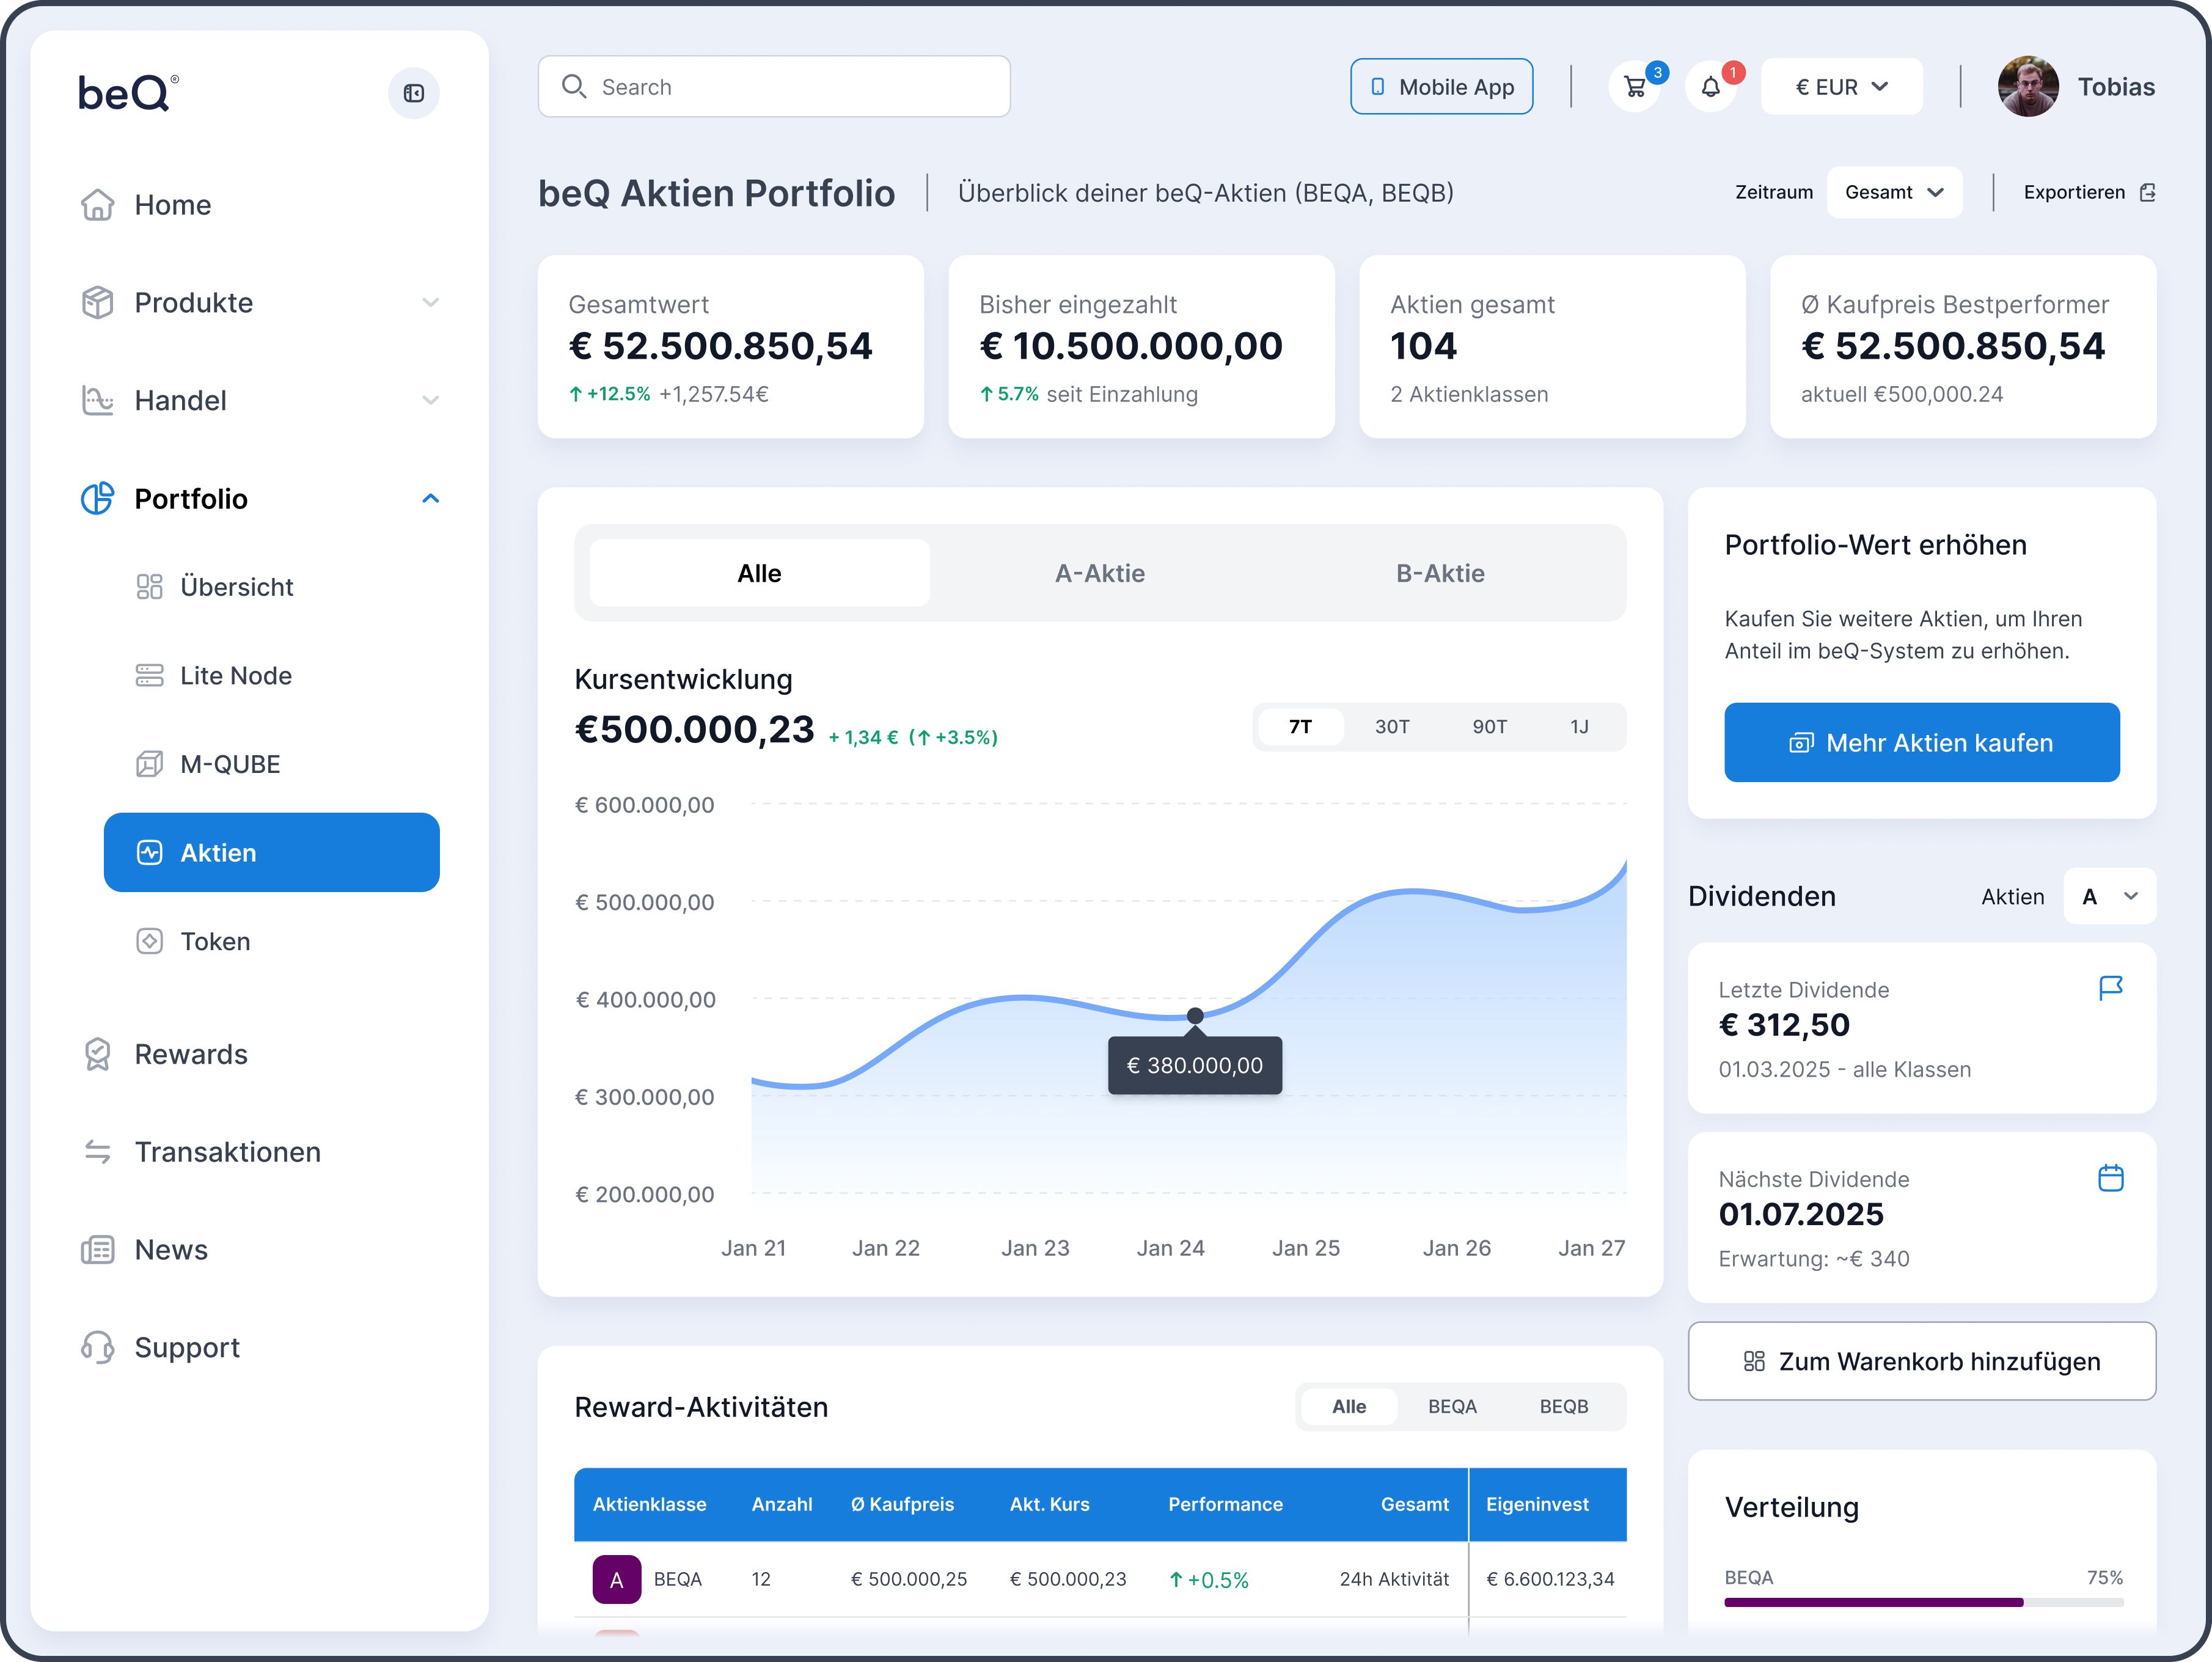This screenshot has width=2212, height=1662.
Task: Click Zum Warenkorb hinzufügen button
Action: click(x=1921, y=1361)
